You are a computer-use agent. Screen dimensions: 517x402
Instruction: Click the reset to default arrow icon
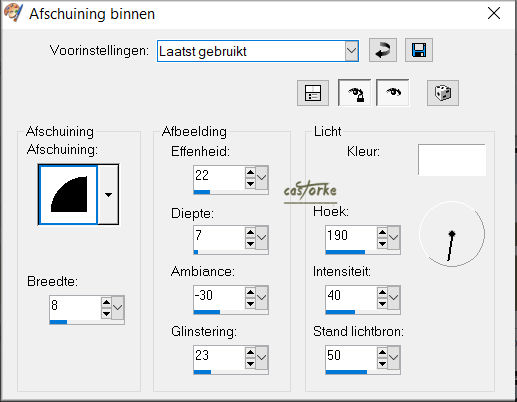click(383, 50)
